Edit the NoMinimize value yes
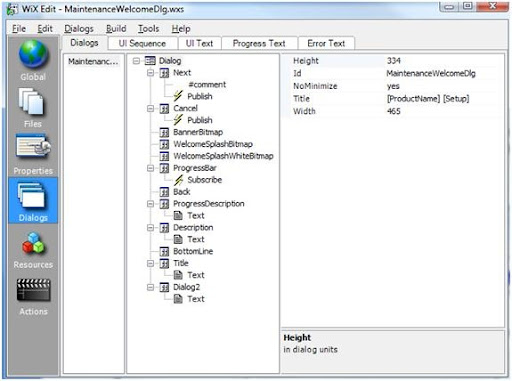Viewport: 512px width, 381px height. (x=444, y=86)
